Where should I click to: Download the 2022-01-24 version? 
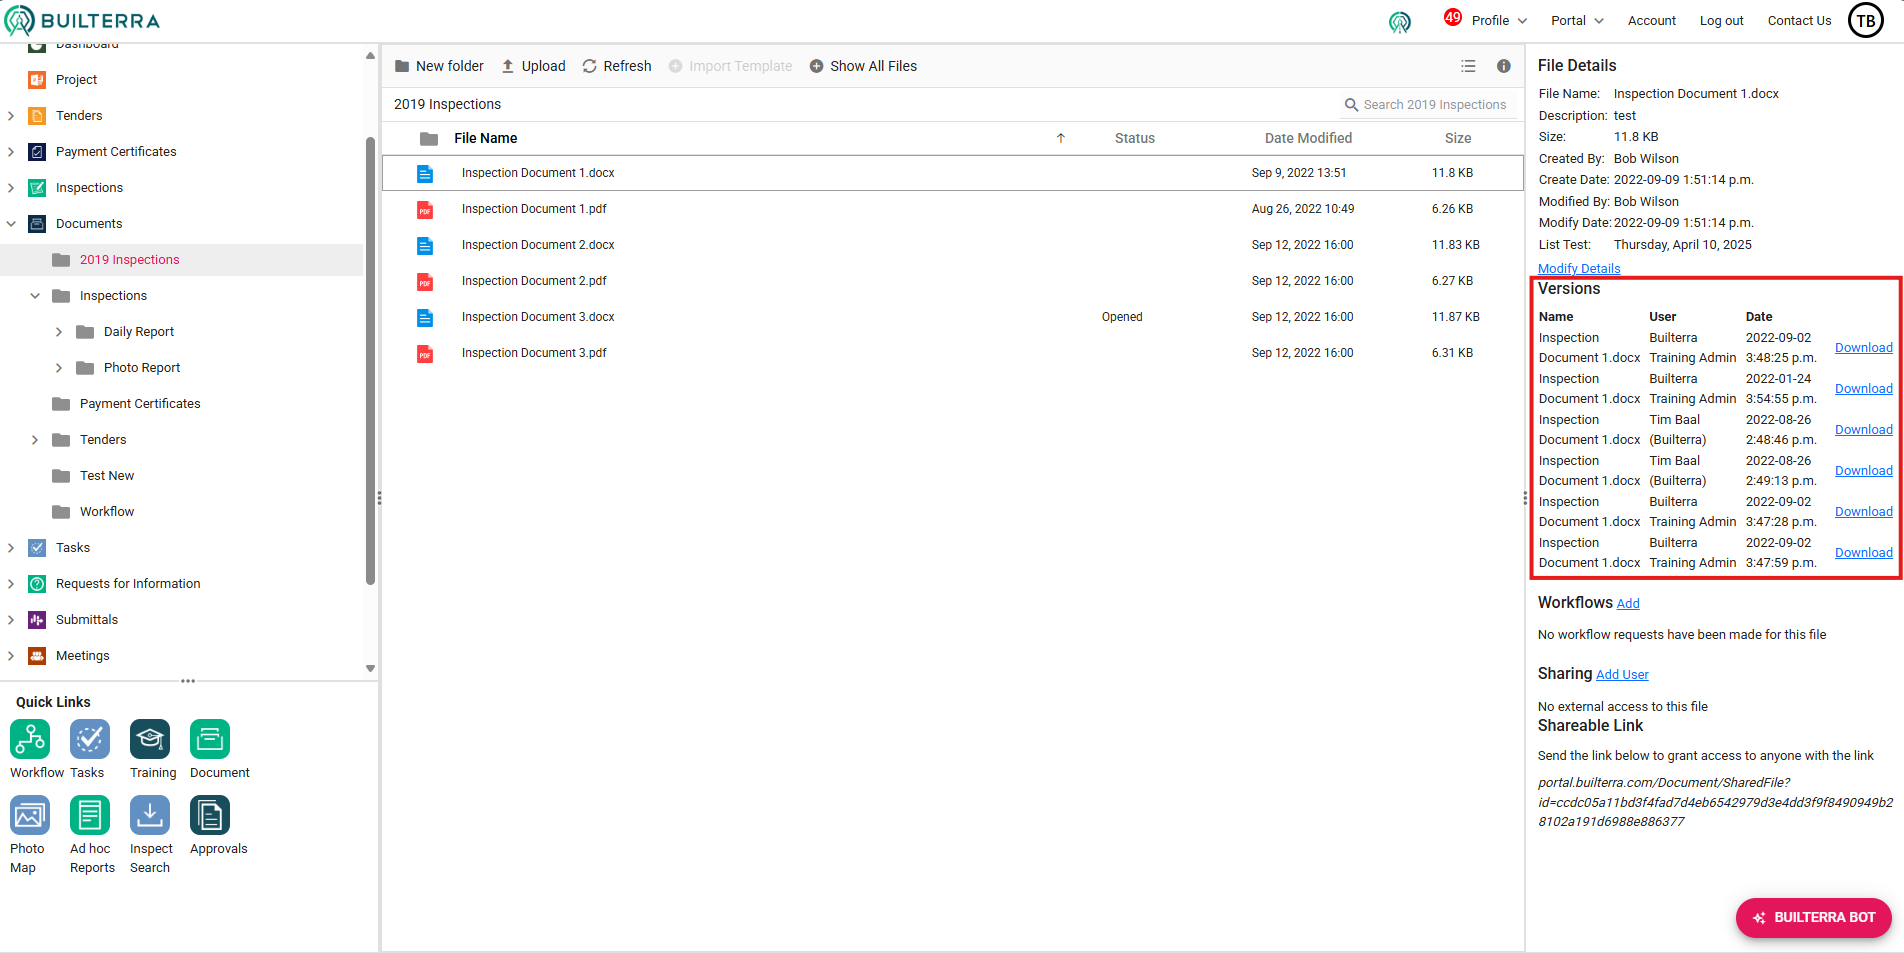(1863, 389)
